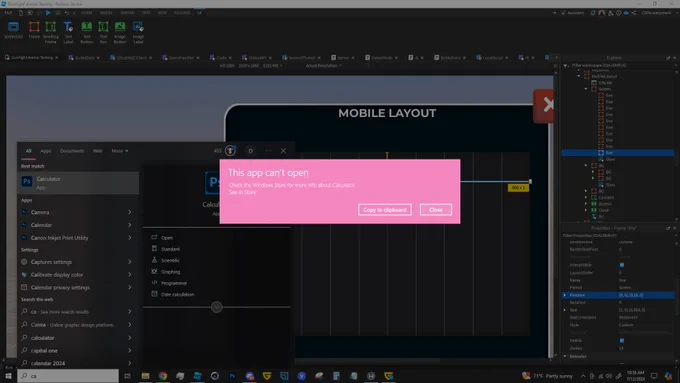Click the Assistant button in Studio title bar
The height and width of the screenshot is (383, 680).
[x=572, y=13]
